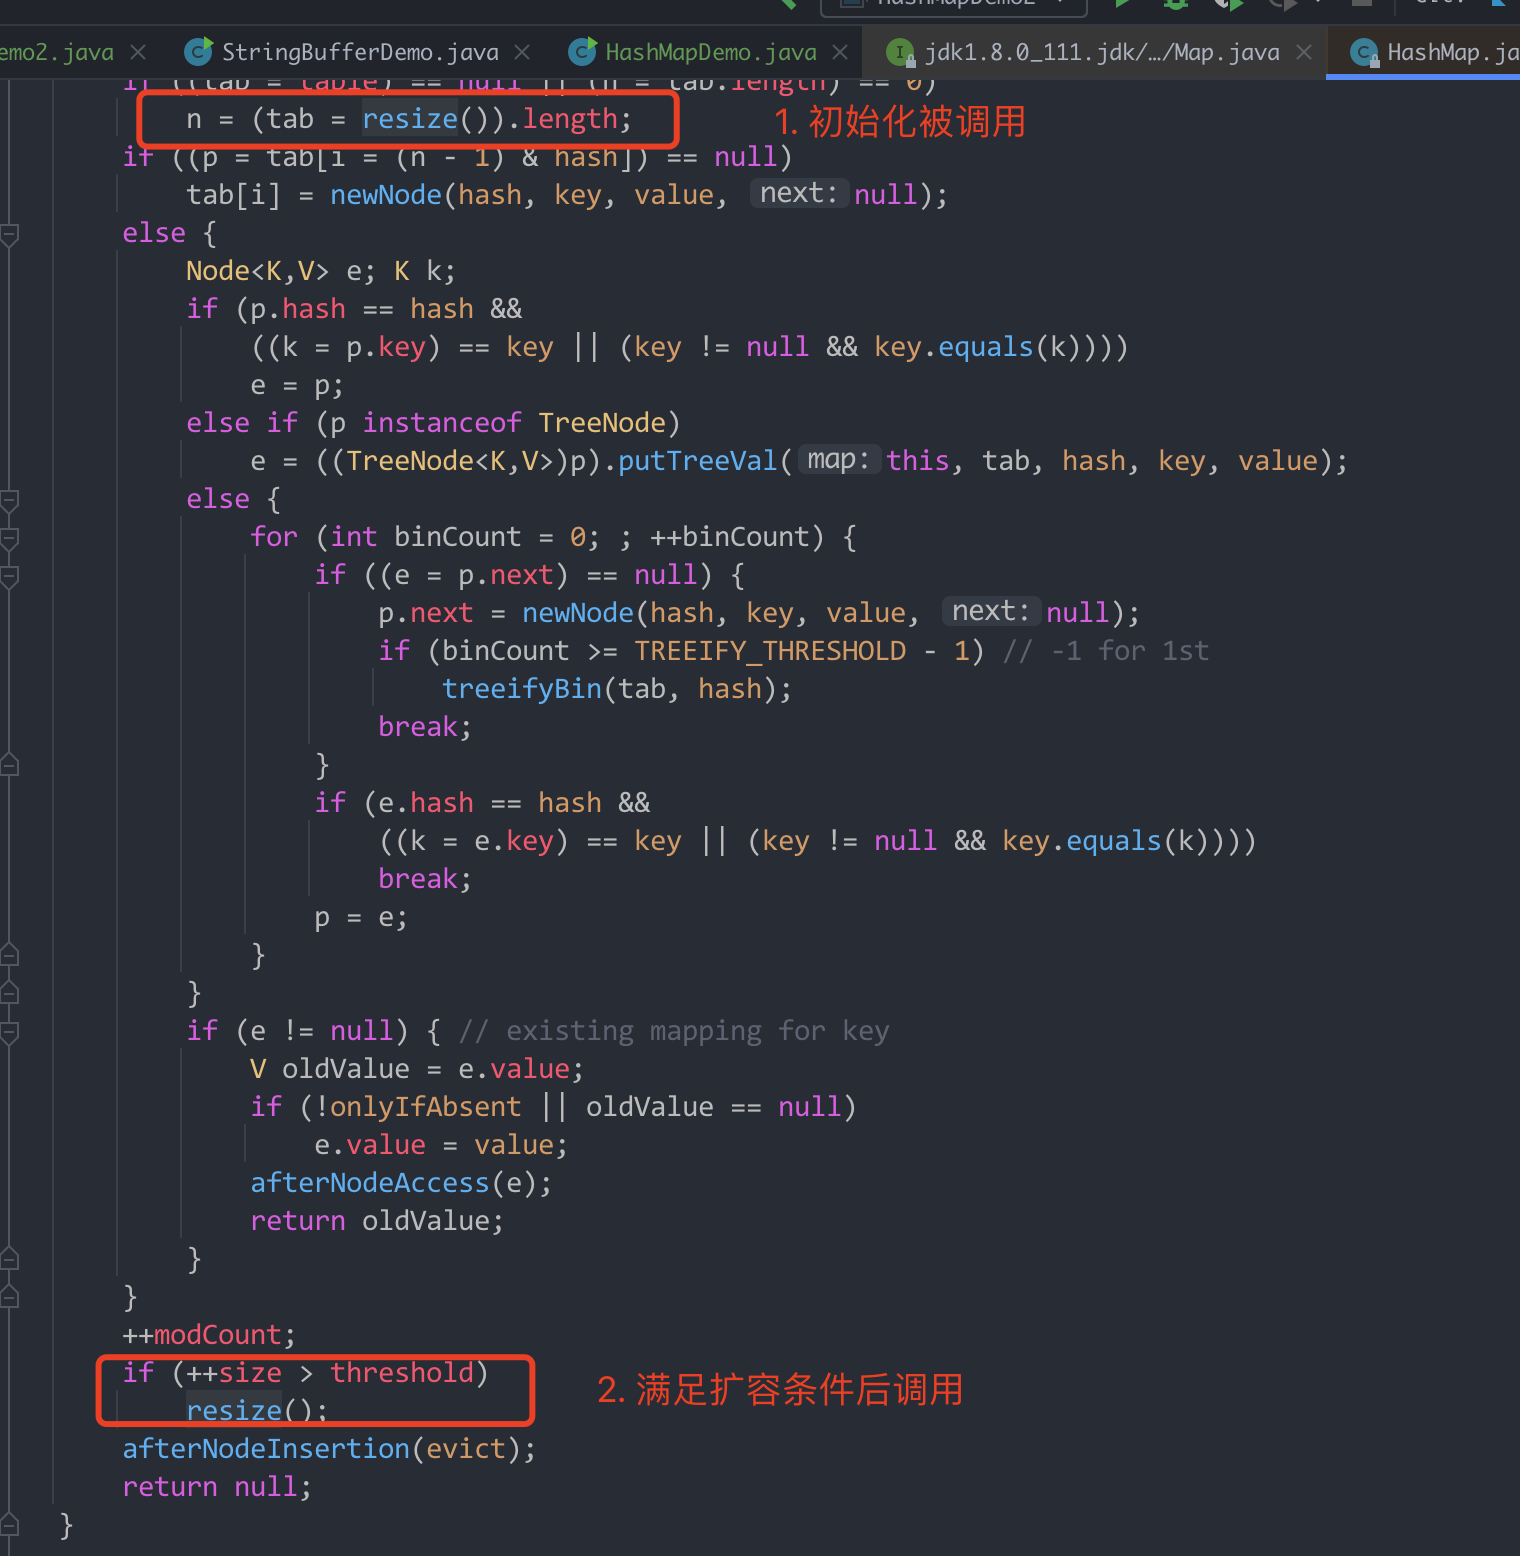Close the HashMapDemo.java tab
Screen dimensions: 1520x1556
[840, 52]
